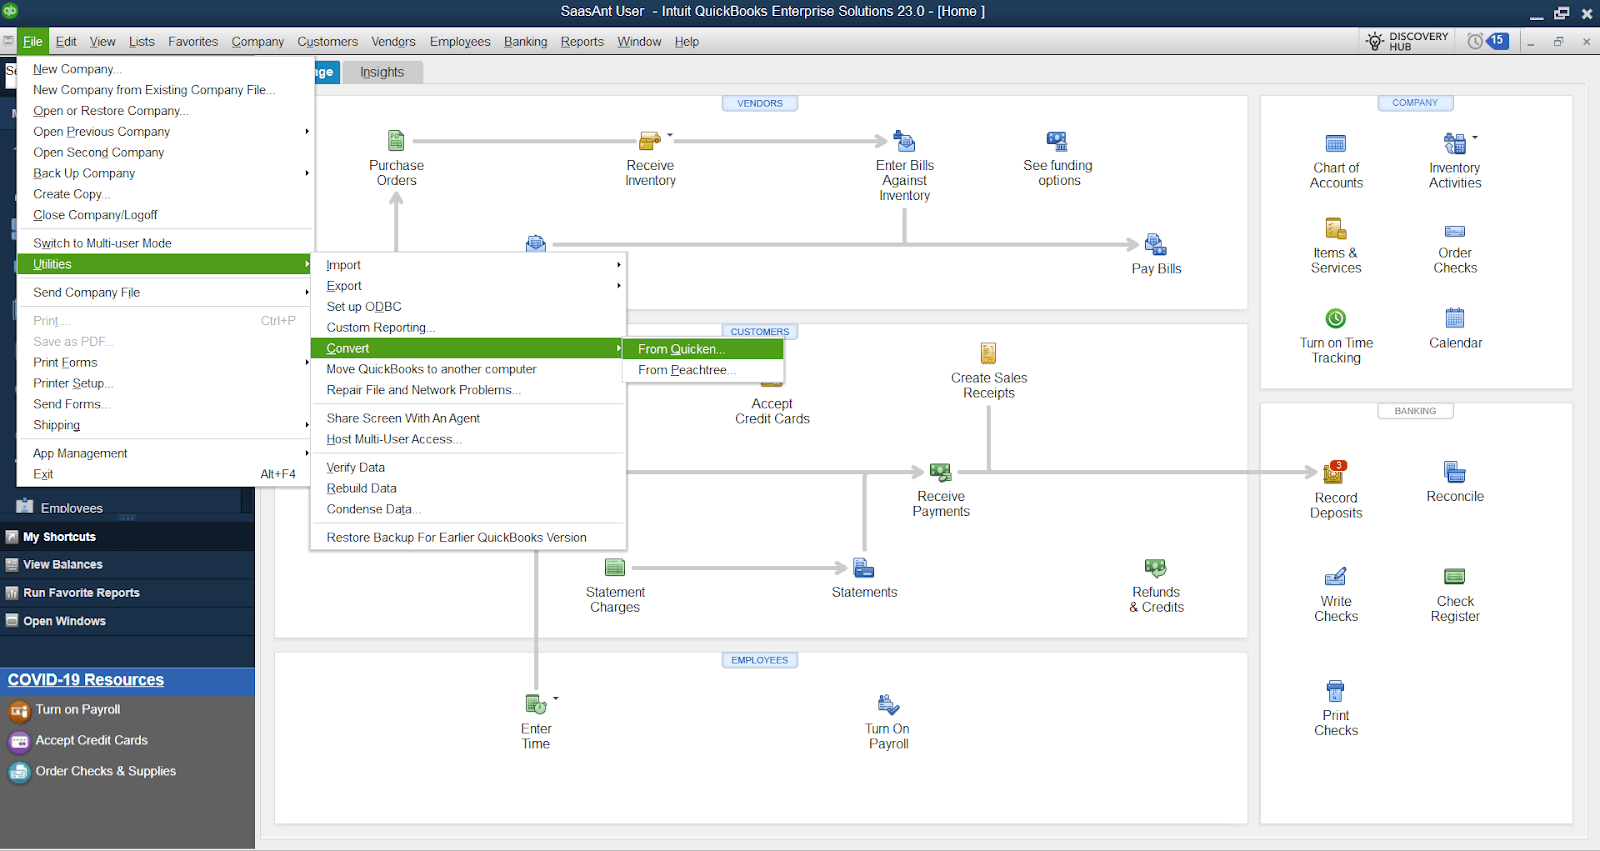Click Order Checks & Supplies link
Viewport: 1600px width, 851px height.
click(105, 772)
